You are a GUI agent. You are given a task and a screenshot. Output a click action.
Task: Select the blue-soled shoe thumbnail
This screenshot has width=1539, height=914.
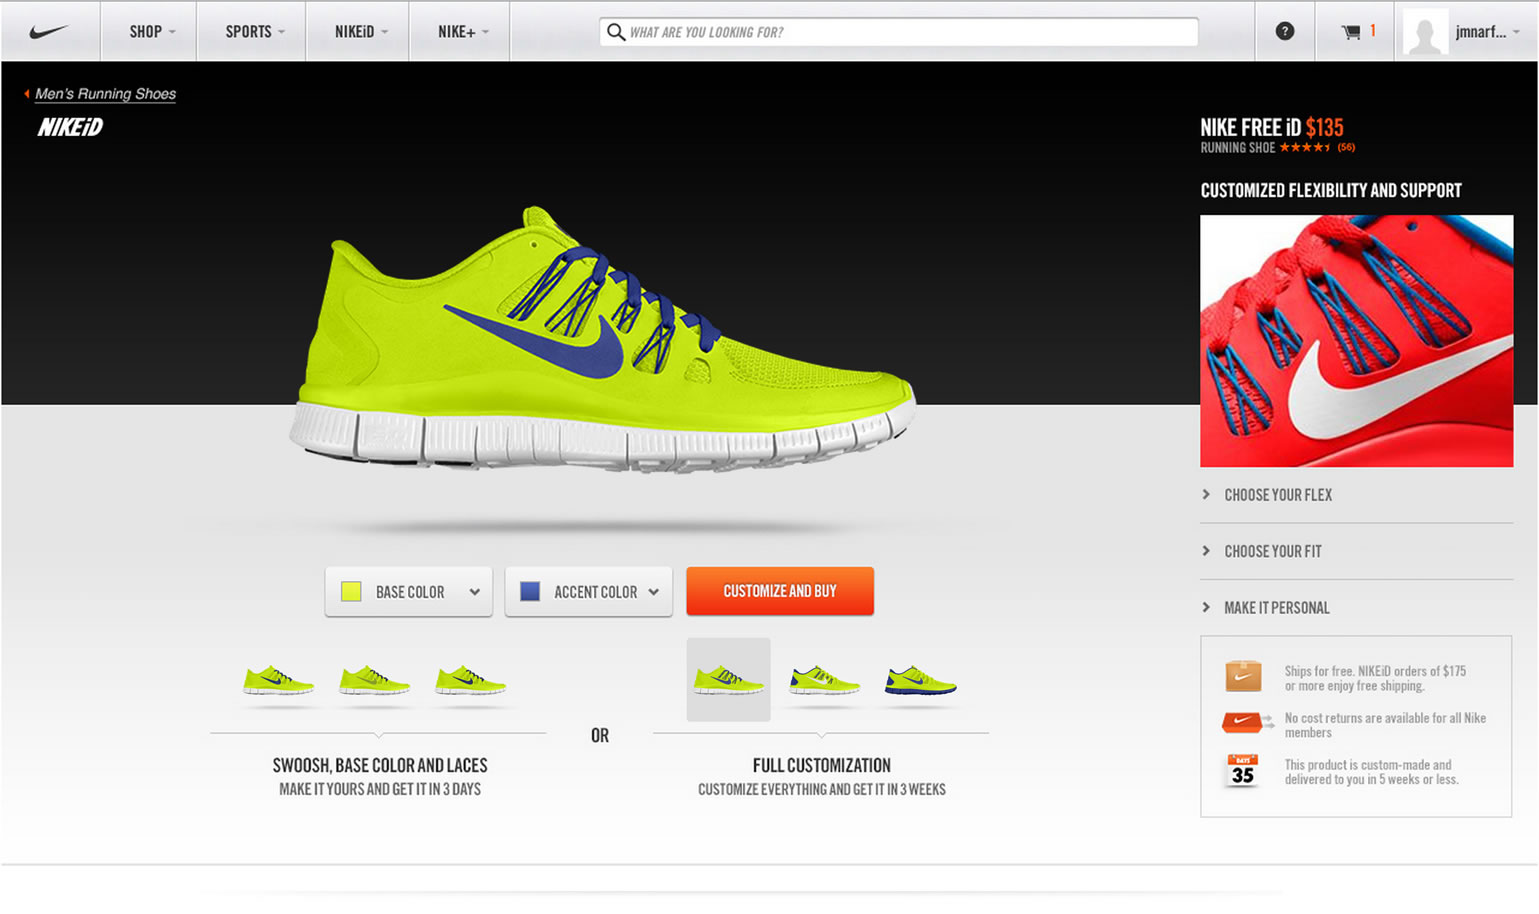click(920, 681)
